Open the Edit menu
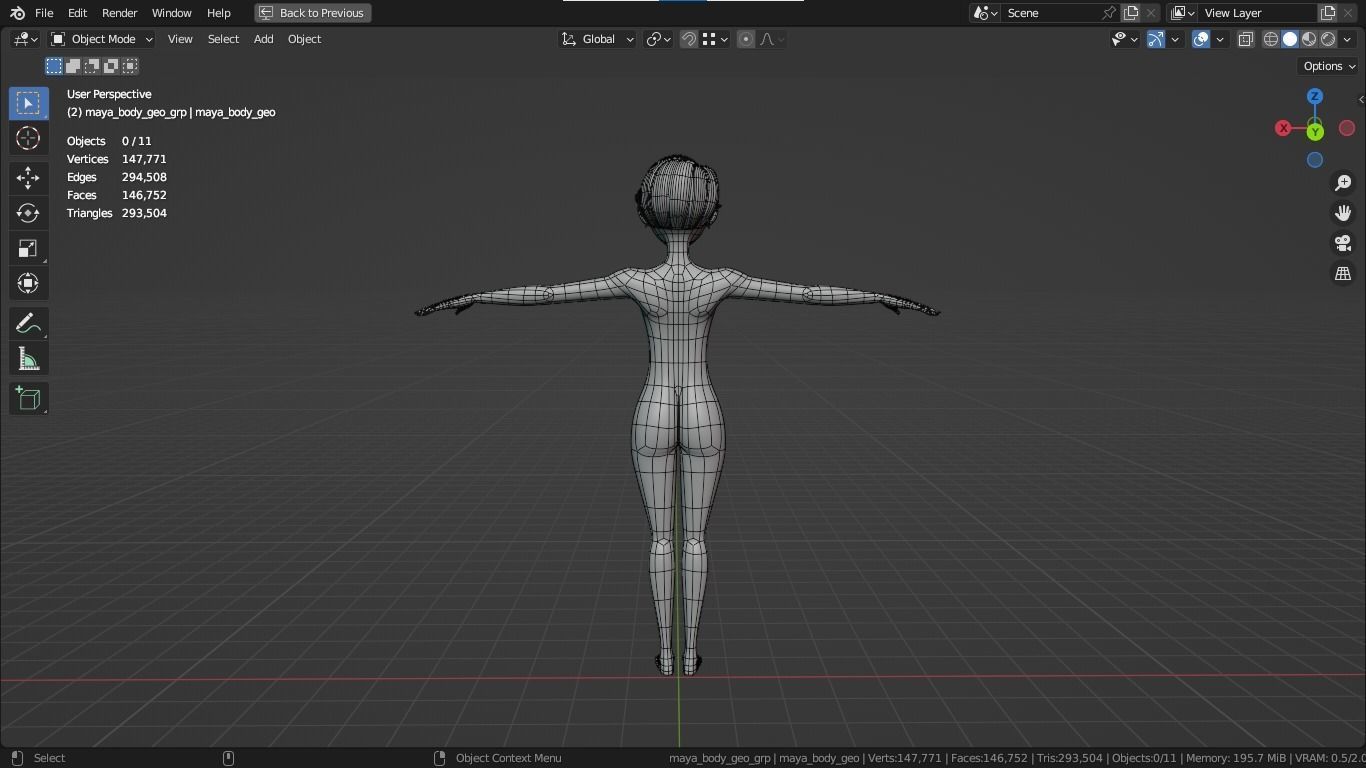Screen dimensions: 1366x768 (77, 13)
